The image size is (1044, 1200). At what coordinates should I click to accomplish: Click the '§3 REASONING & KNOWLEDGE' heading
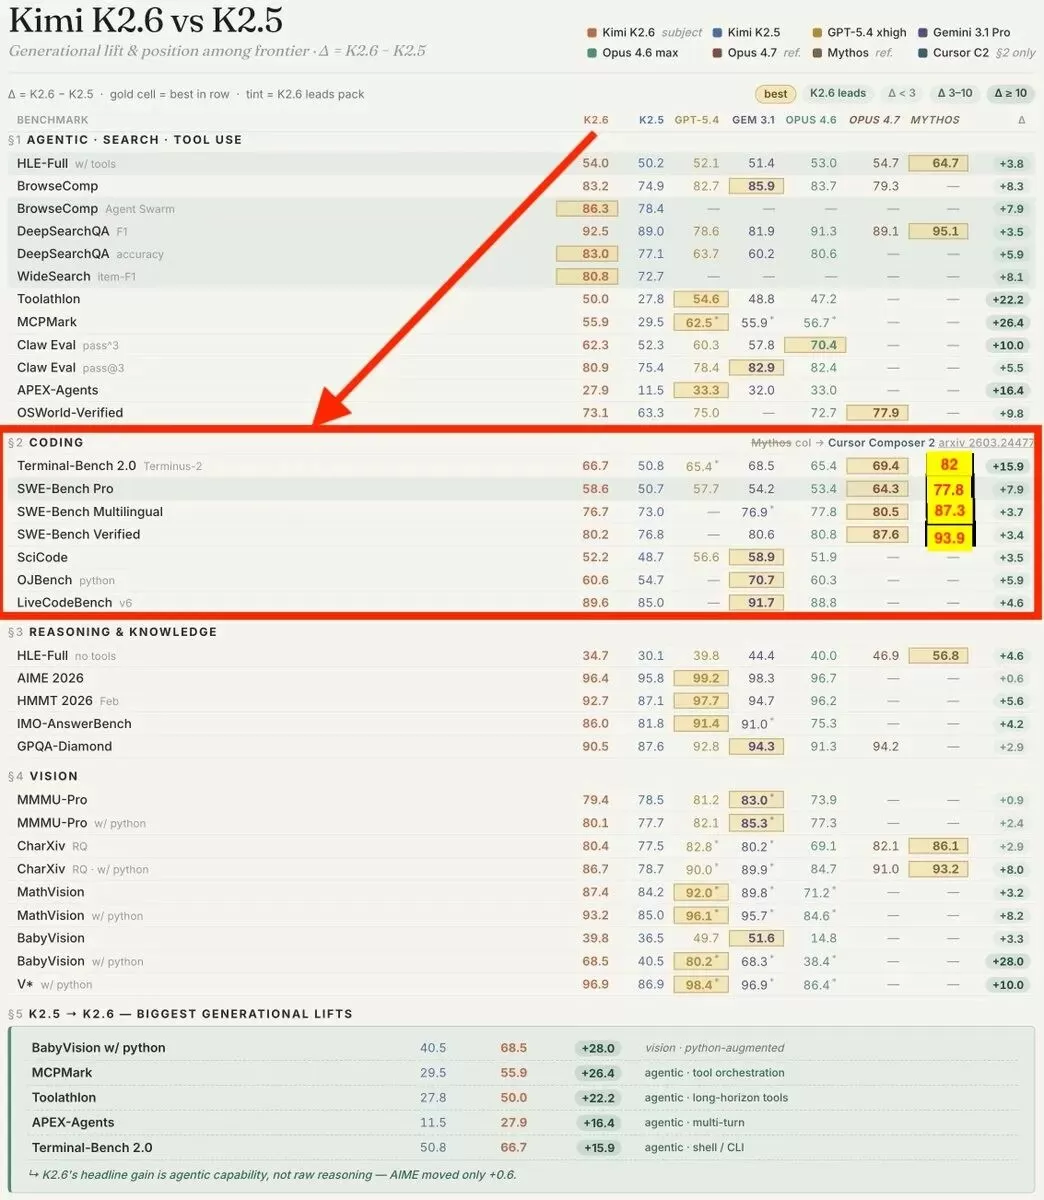pos(112,632)
